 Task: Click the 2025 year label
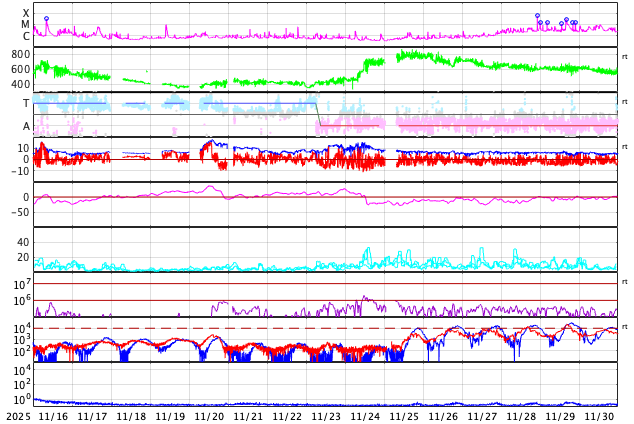(x=18, y=416)
